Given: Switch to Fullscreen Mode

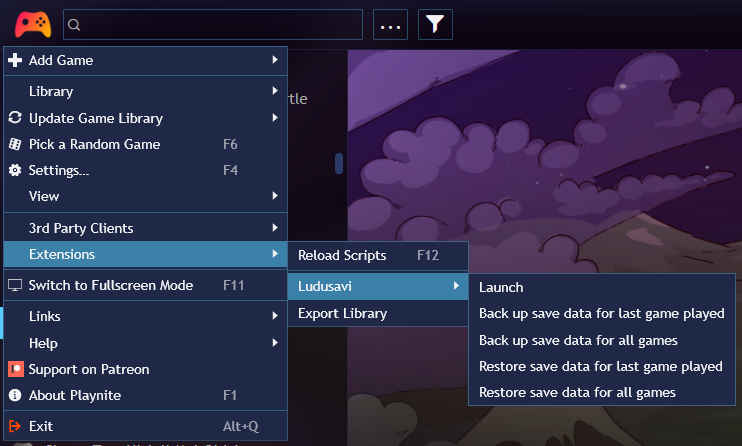Looking at the screenshot, I should point(145,285).
